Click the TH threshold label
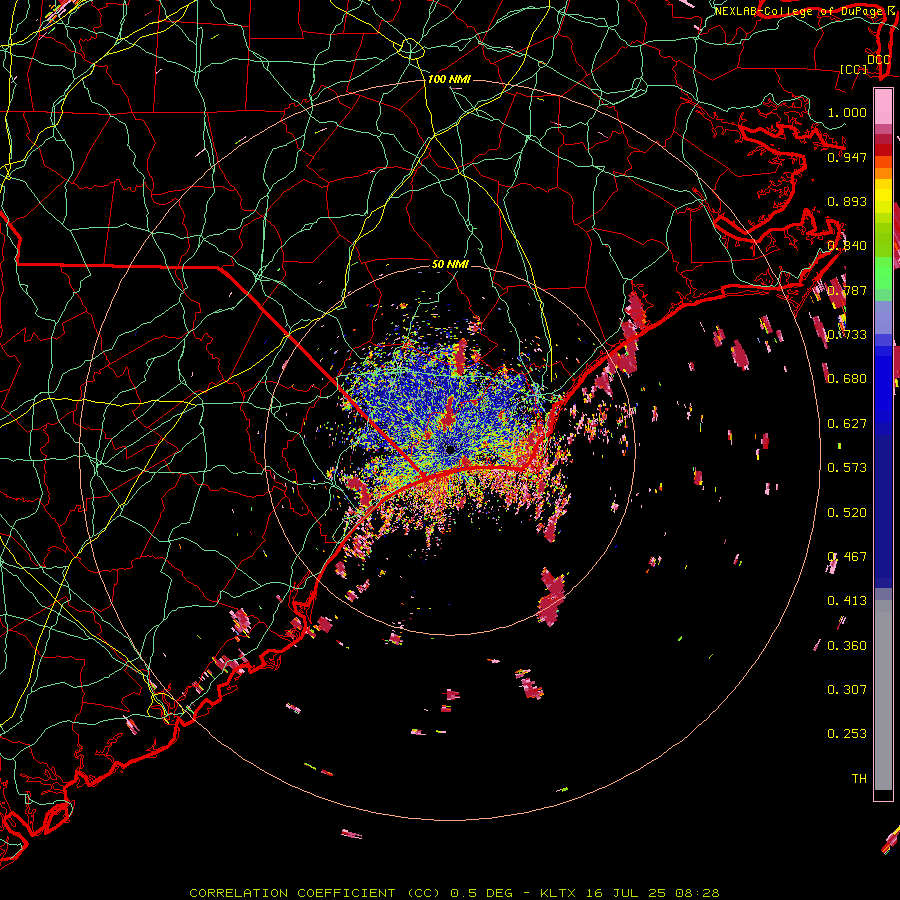Image resolution: width=900 pixels, height=900 pixels. (x=859, y=778)
